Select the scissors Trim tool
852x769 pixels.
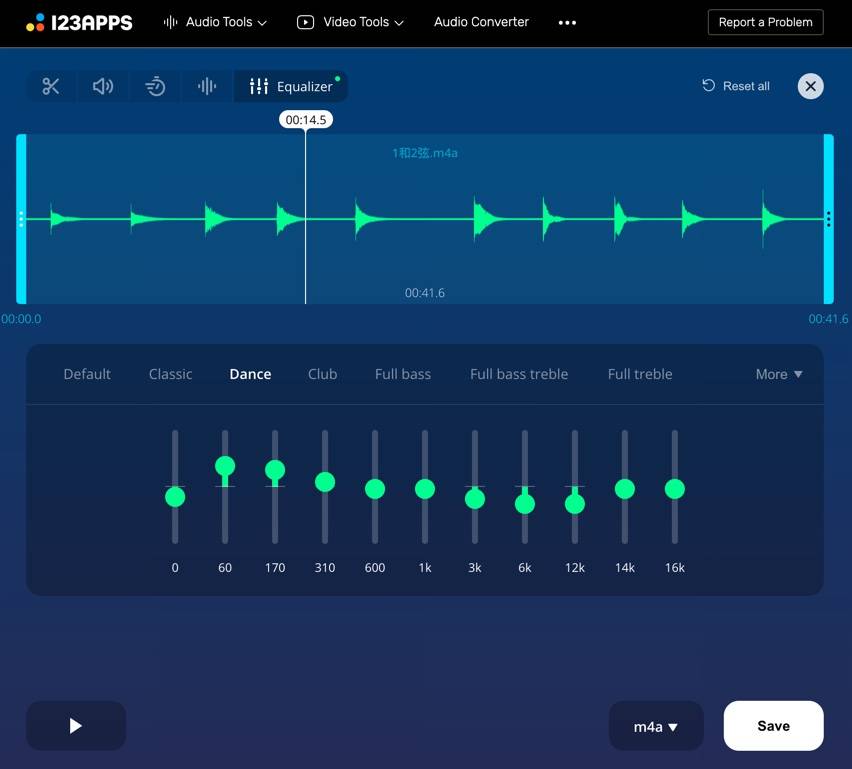pyautogui.click(x=51, y=86)
